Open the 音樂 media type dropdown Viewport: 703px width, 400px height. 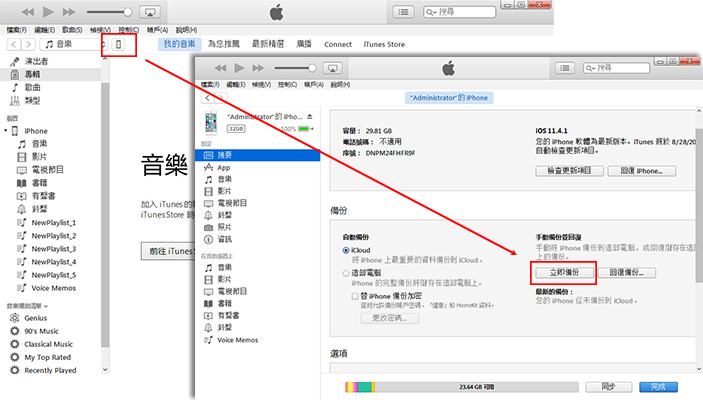[x=72, y=45]
